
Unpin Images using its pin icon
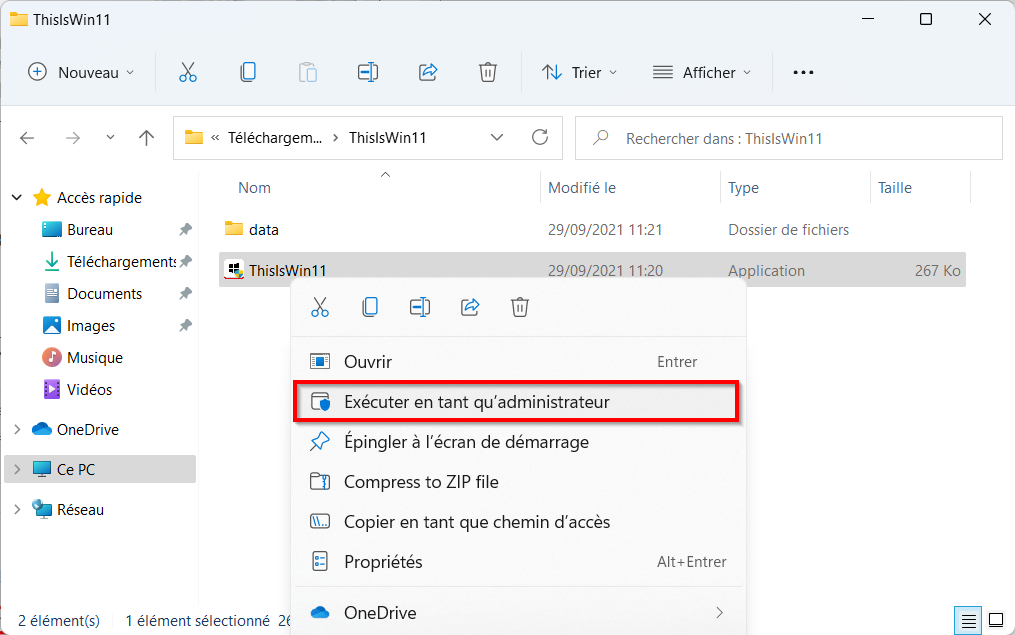pos(185,325)
